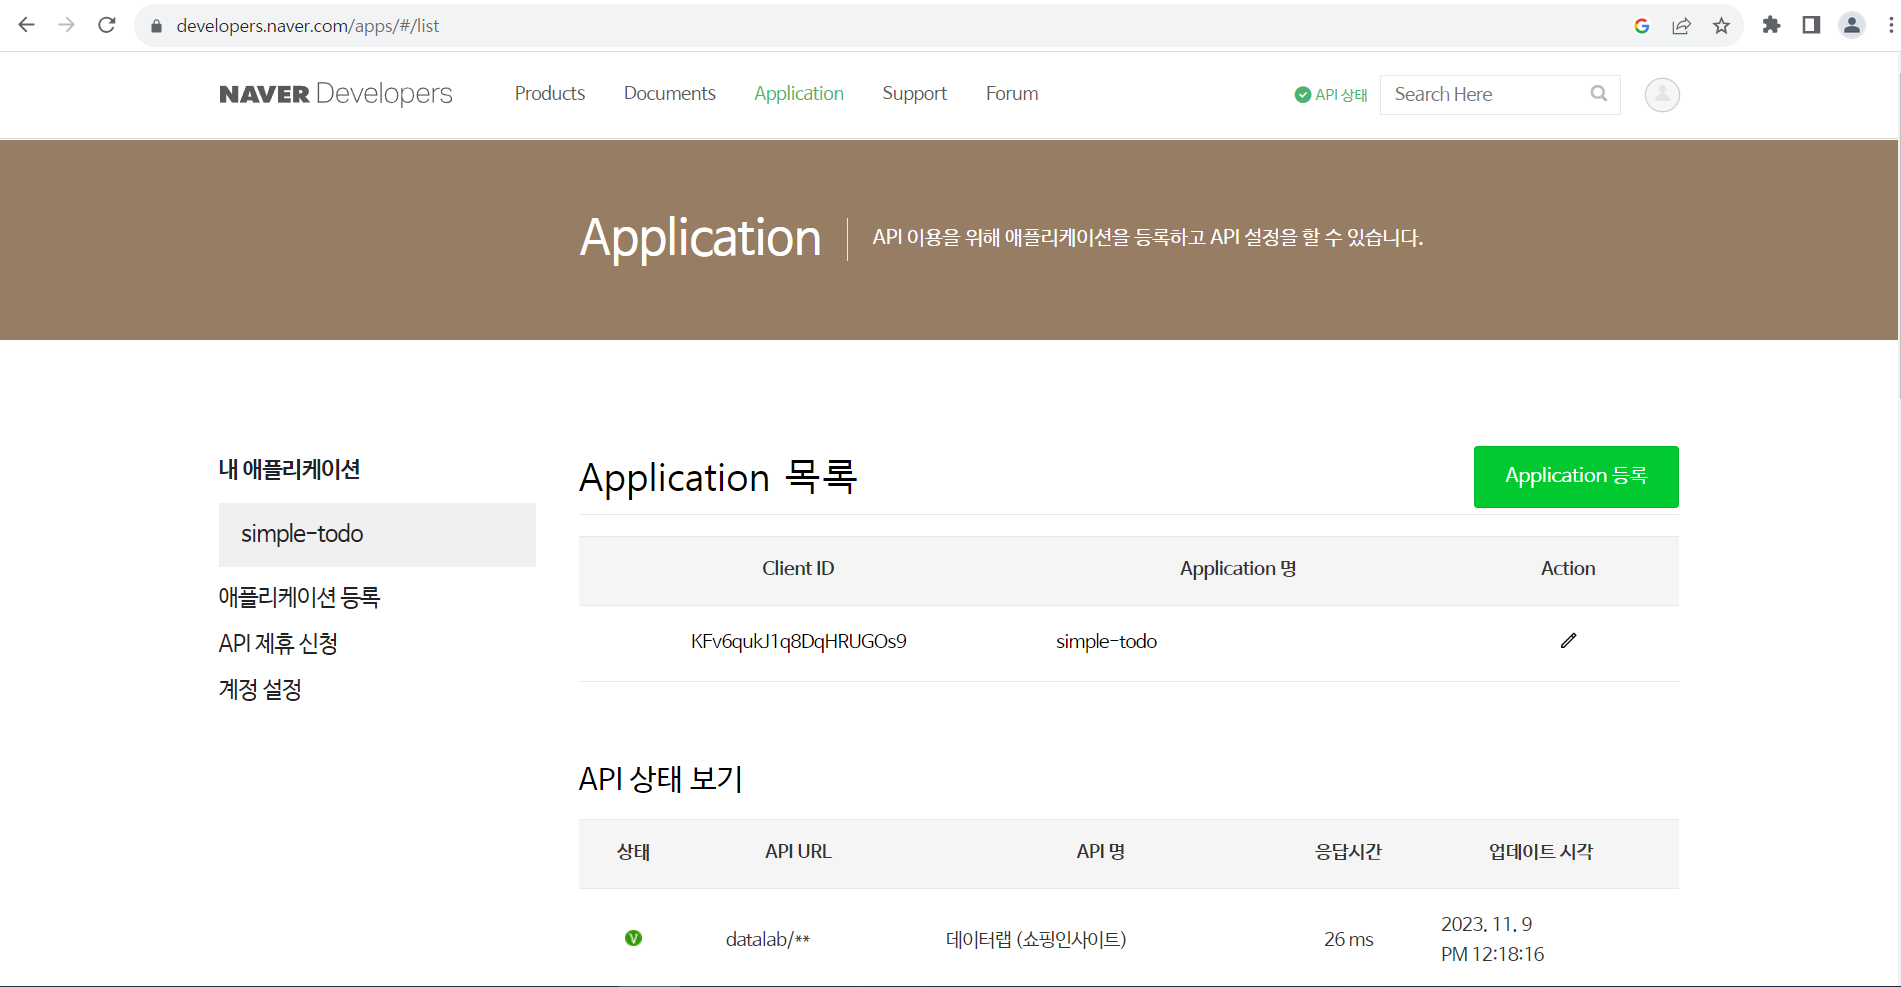Go forward in browser history

point(67,25)
